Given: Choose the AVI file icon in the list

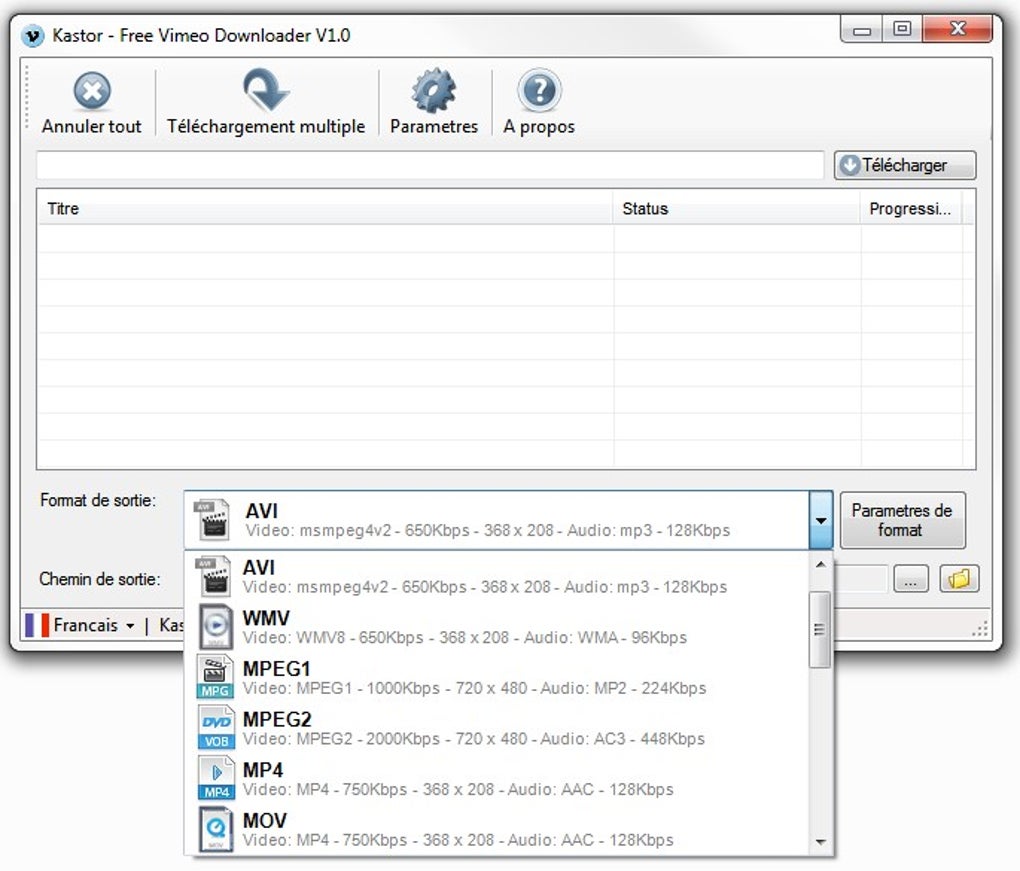Looking at the screenshot, I should 215,576.
